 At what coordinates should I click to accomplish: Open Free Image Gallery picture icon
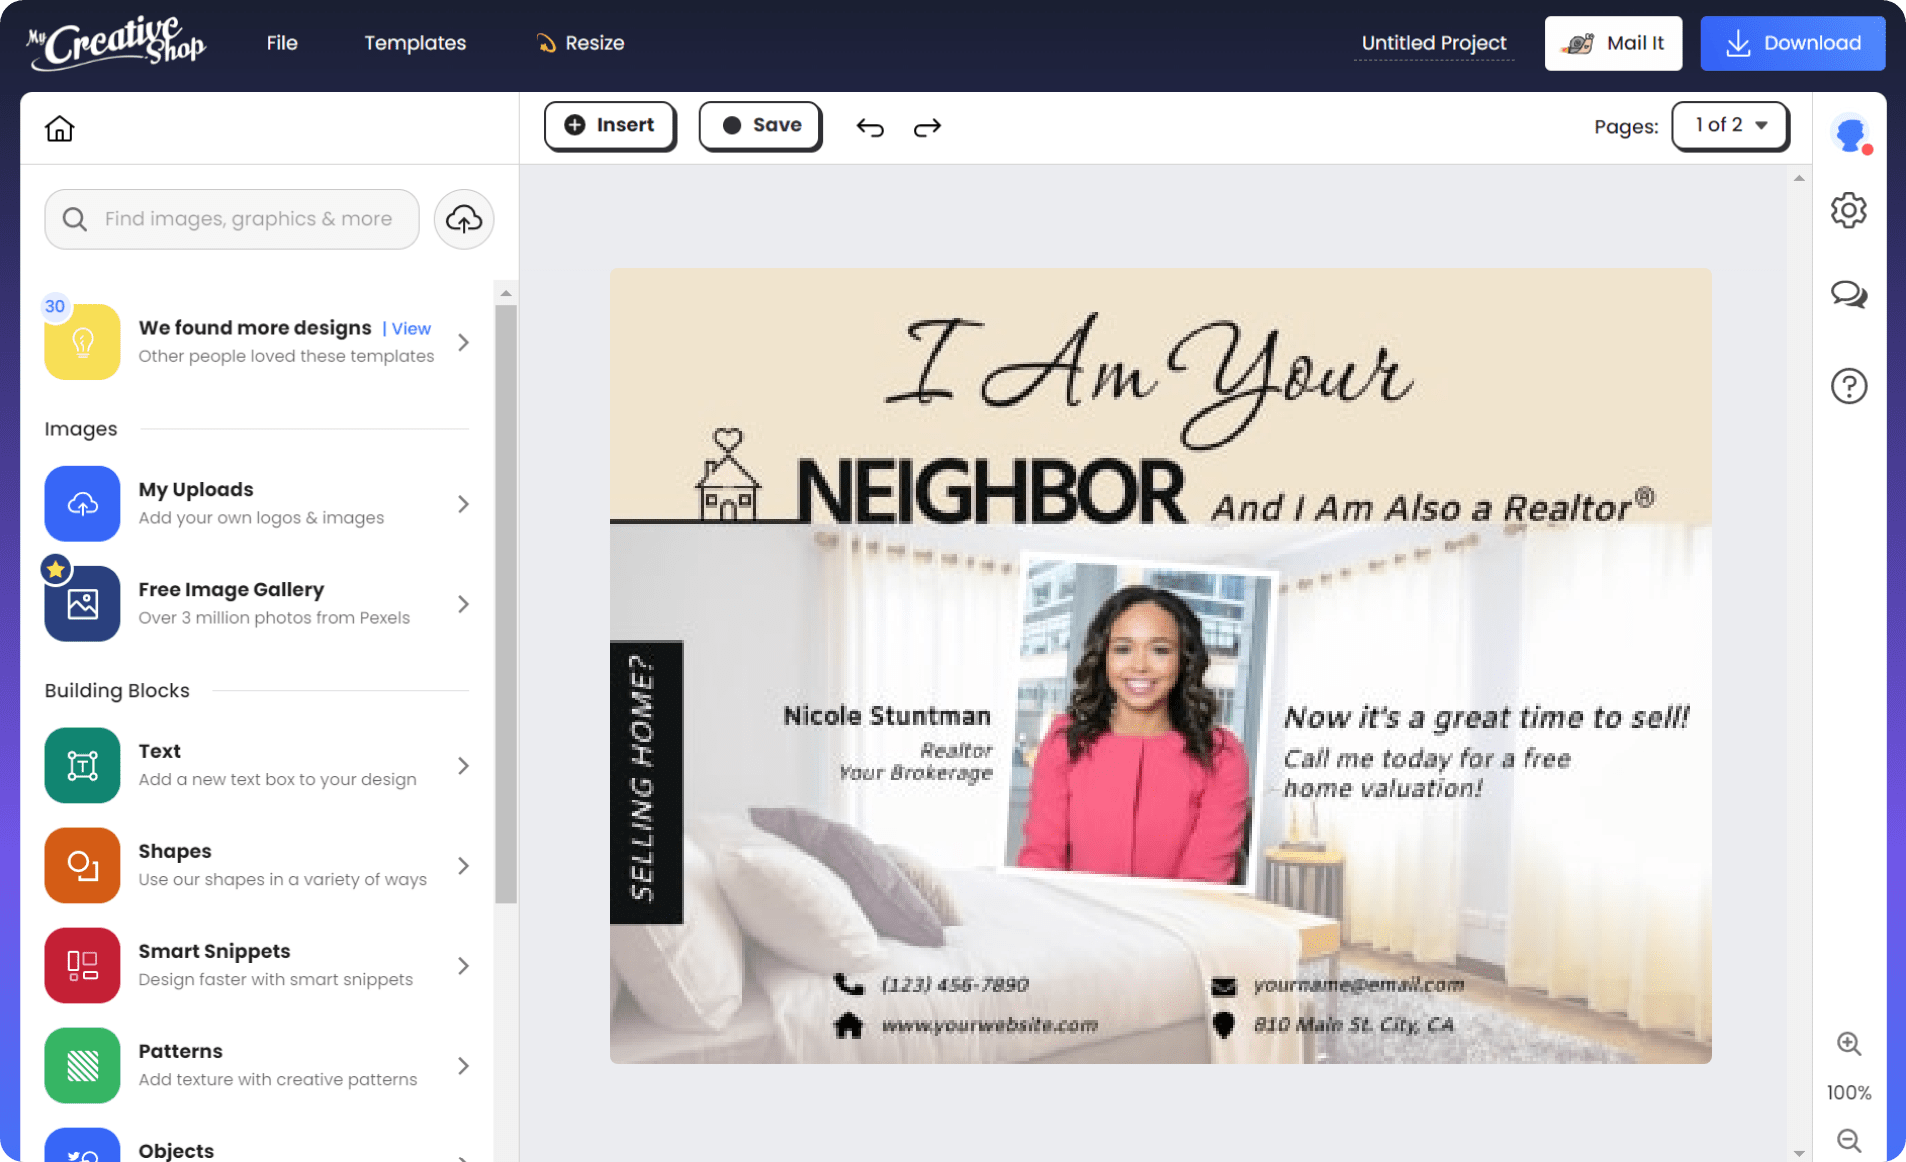[82, 604]
